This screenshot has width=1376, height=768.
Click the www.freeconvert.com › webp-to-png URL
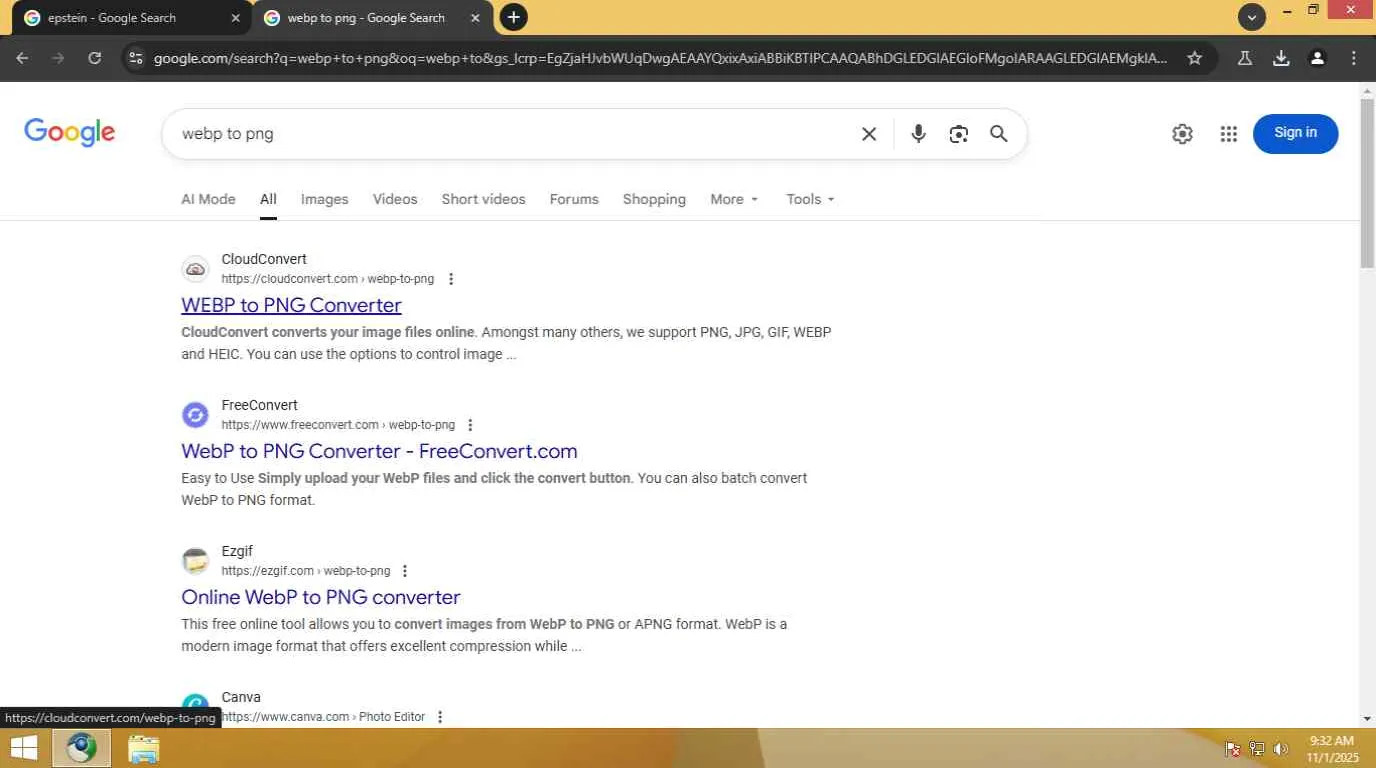pyautogui.click(x=338, y=425)
